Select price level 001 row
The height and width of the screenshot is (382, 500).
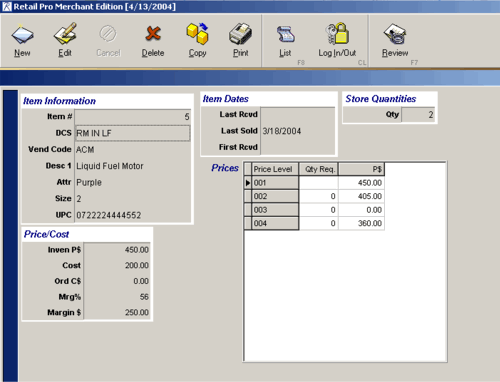(x=315, y=183)
